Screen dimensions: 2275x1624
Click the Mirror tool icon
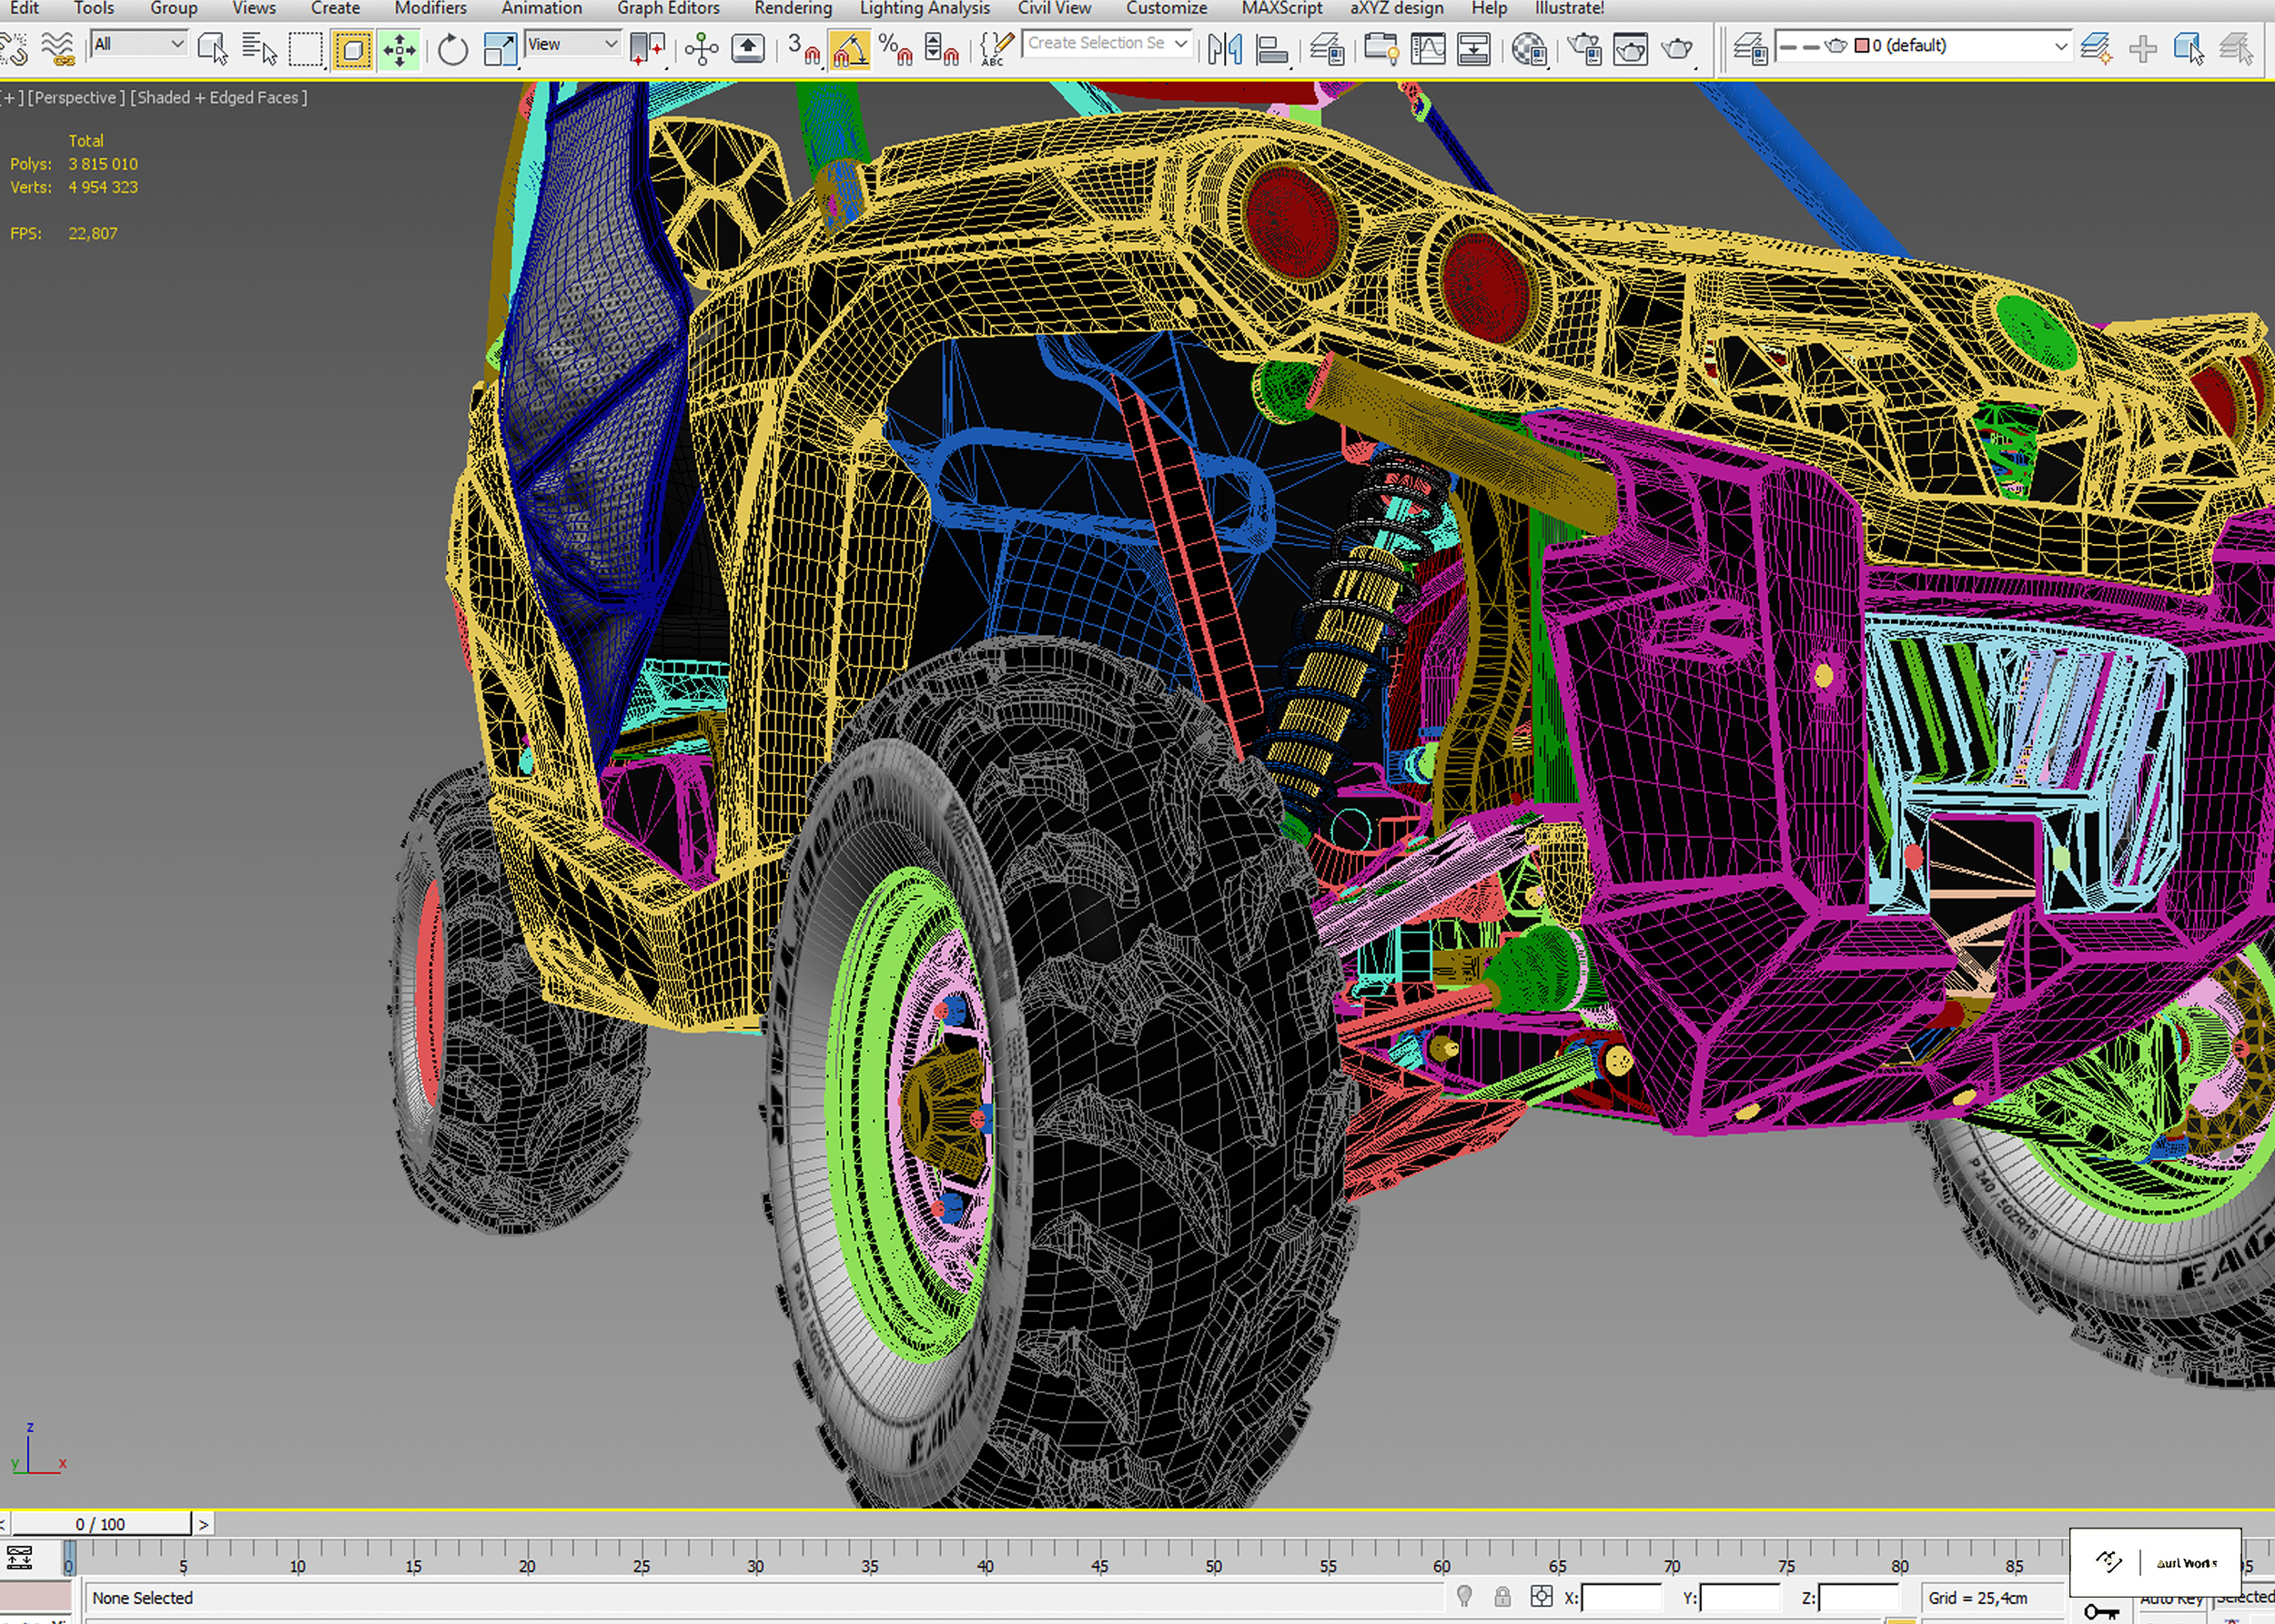pos(1224,49)
